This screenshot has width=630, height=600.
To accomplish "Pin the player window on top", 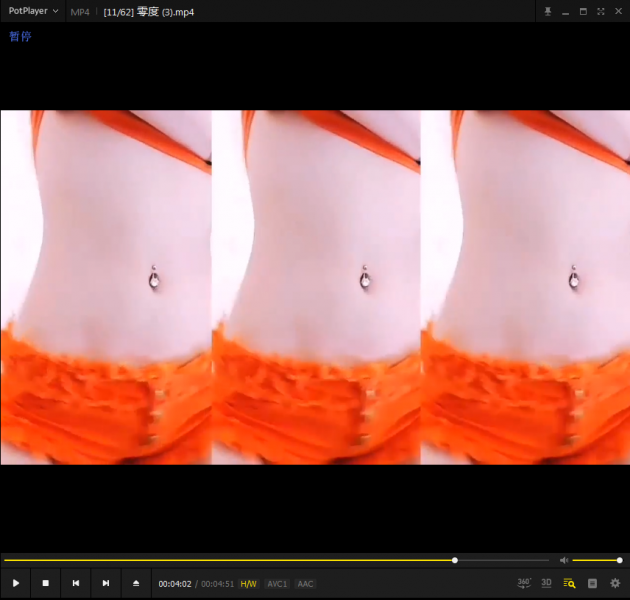I will coord(547,11).
